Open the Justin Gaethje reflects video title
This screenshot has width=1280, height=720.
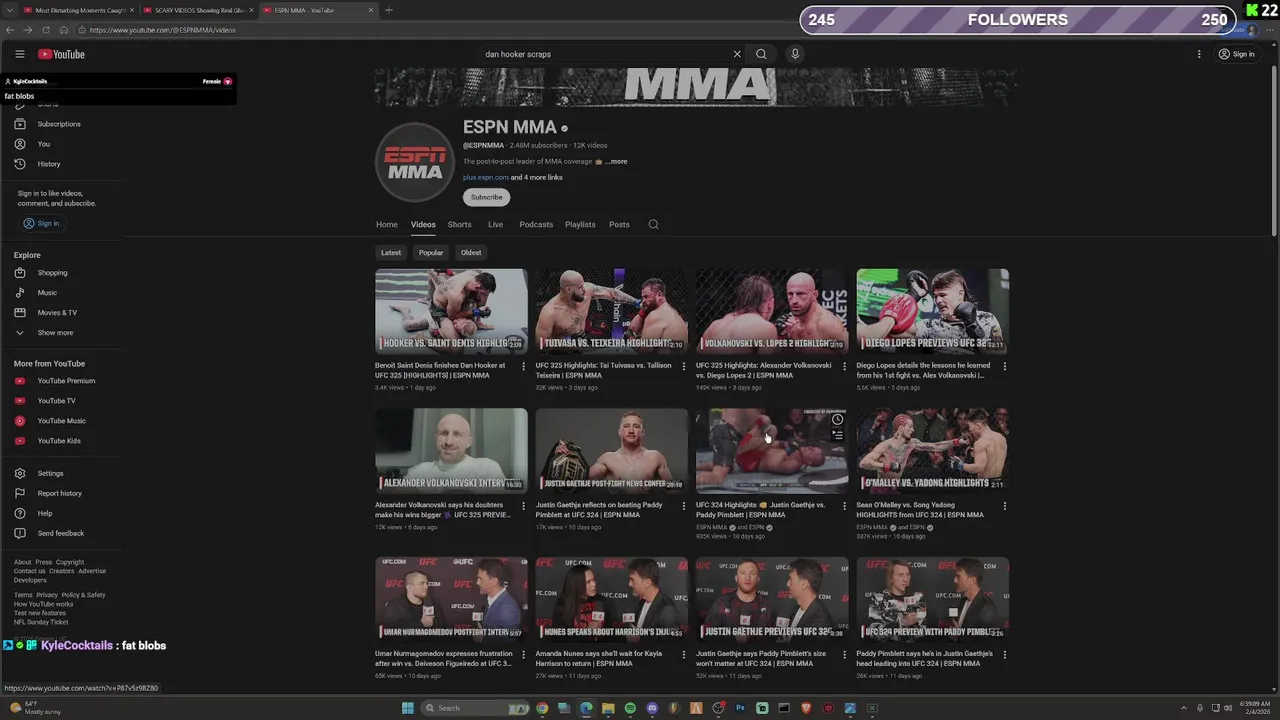tap(599, 510)
